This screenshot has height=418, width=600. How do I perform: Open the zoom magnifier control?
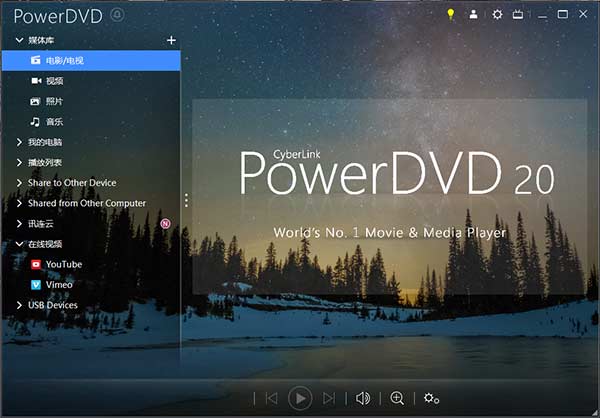coord(397,398)
